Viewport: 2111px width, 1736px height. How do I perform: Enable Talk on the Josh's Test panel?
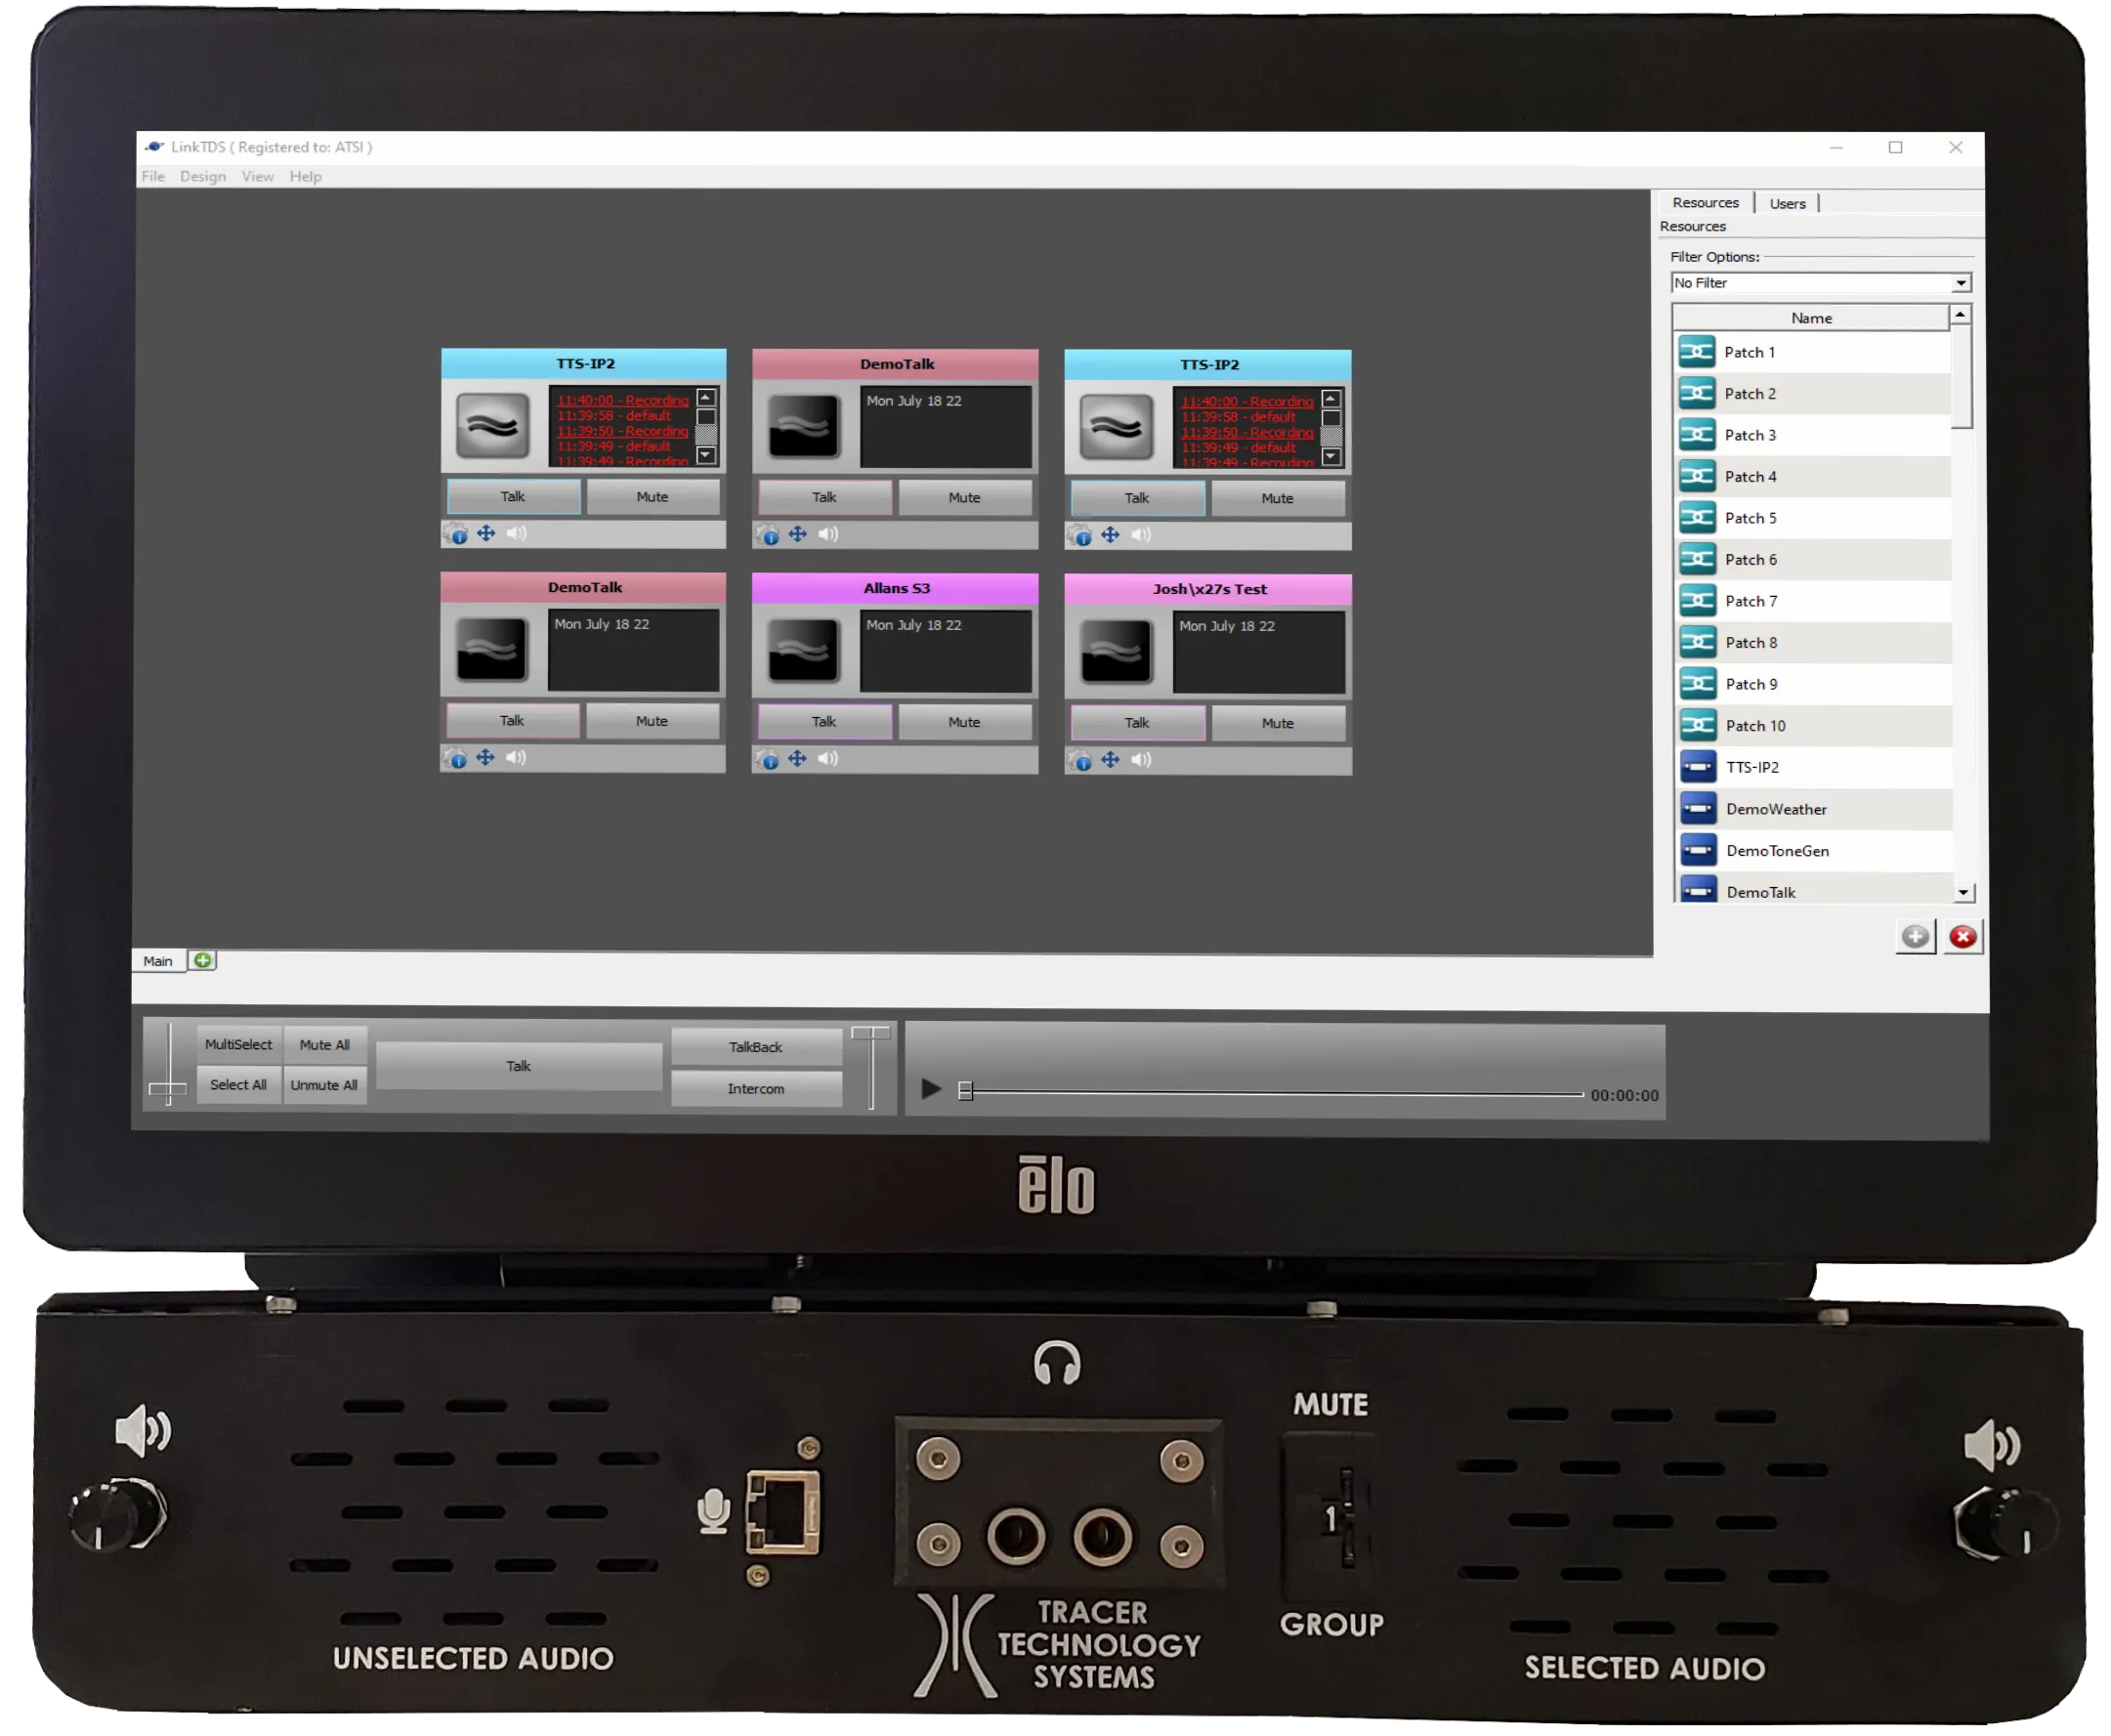[x=1137, y=722]
